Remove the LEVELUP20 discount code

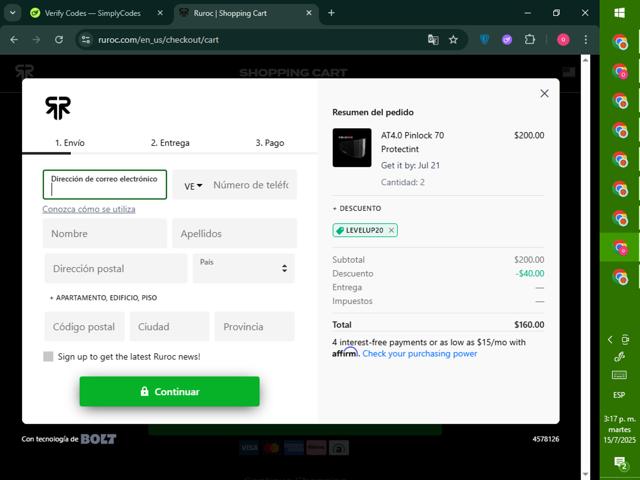pyautogui.click(x=391, y=231)
